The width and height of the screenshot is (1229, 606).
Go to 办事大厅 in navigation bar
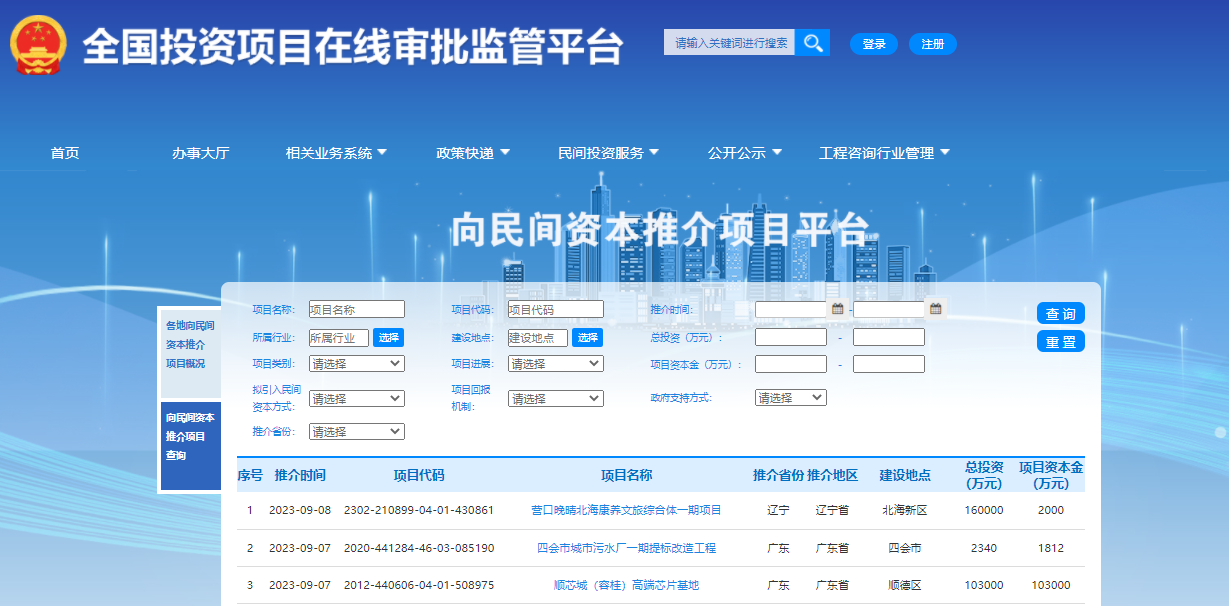(200, 153)
